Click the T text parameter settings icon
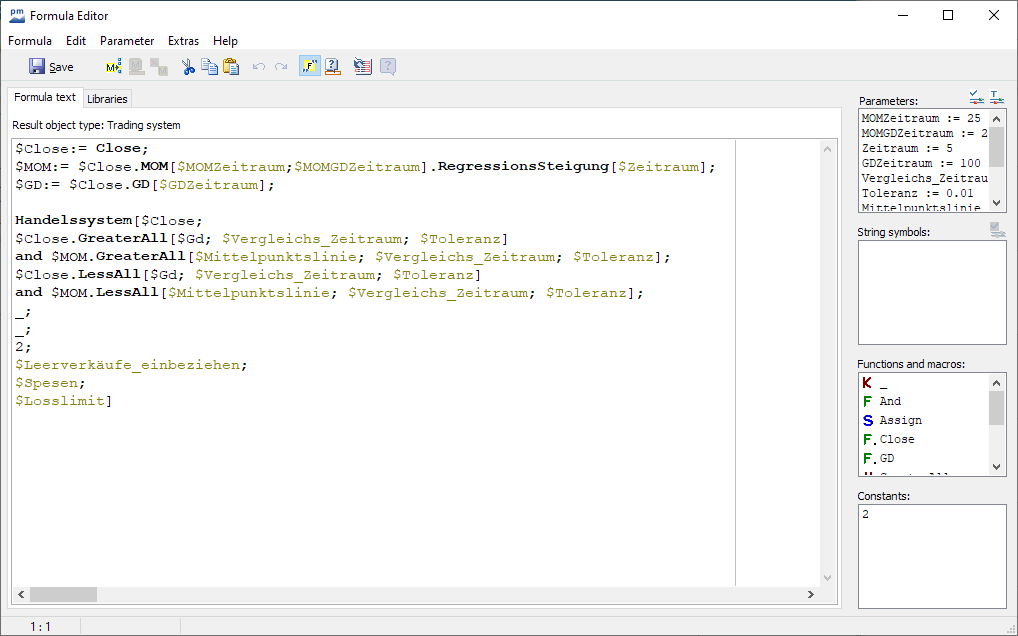The width and height of the screenshot is (1018, 636). [x=996, y=97]
